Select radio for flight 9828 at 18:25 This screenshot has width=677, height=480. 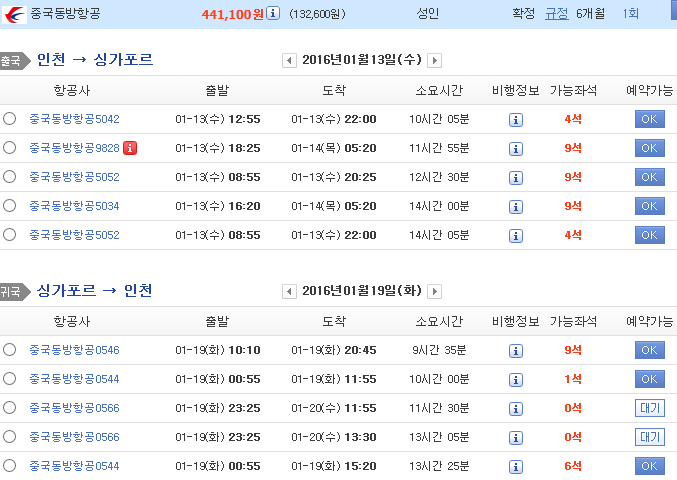coord(9,148)
